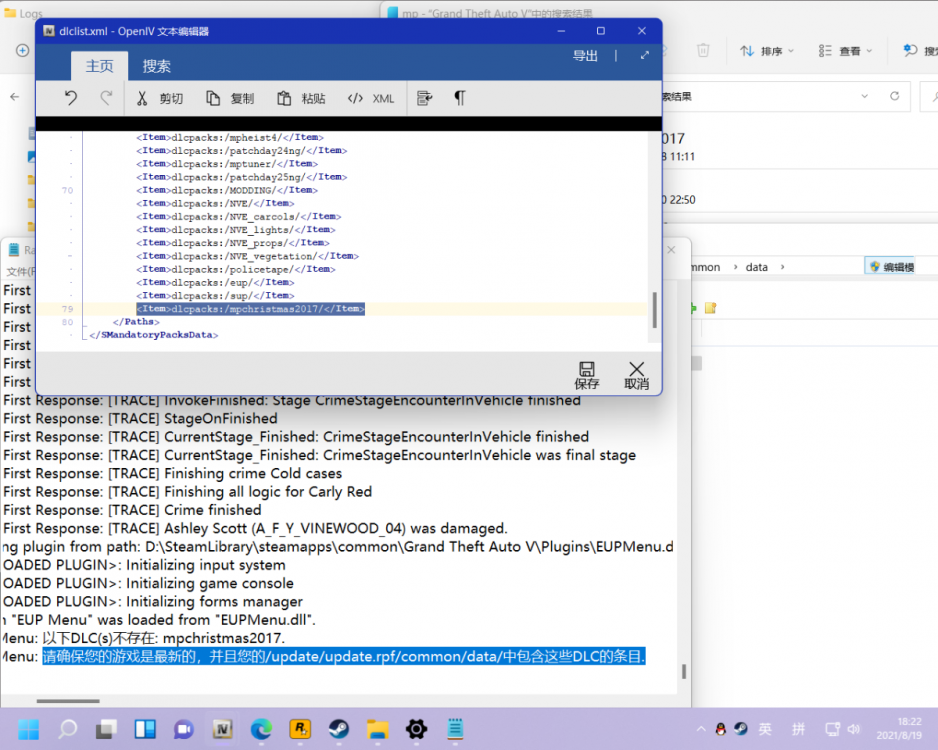Show hidden tray icons chevron

tap(701, 729)
